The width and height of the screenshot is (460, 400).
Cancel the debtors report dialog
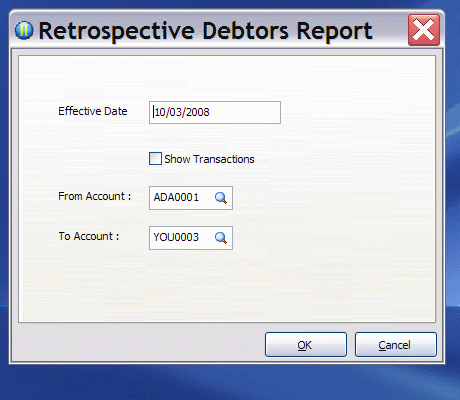[x=396, y=345]
